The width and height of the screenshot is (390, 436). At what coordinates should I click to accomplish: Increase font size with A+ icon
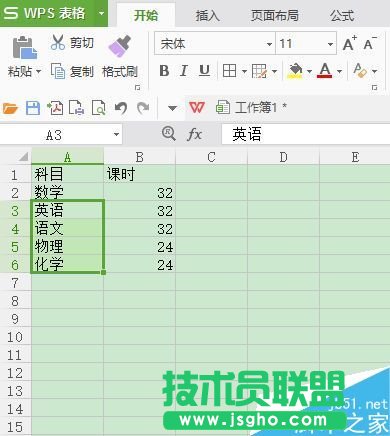pos(349,44)
